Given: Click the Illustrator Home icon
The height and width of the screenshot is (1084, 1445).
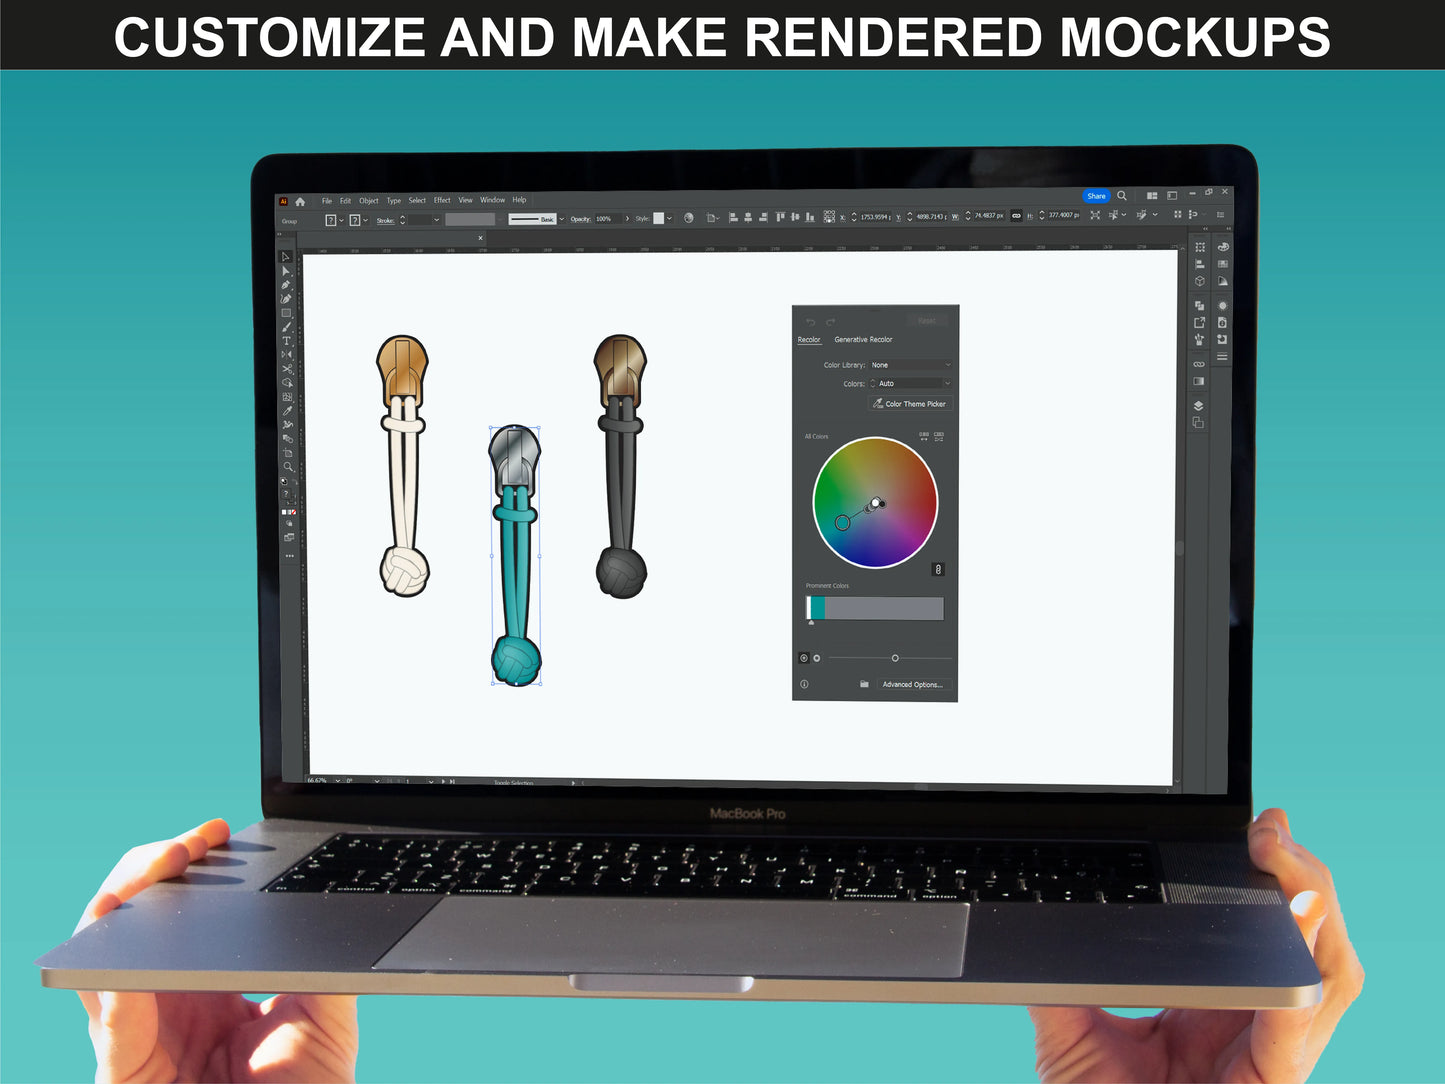Looking at the screenshot, I should coord(300,201).
